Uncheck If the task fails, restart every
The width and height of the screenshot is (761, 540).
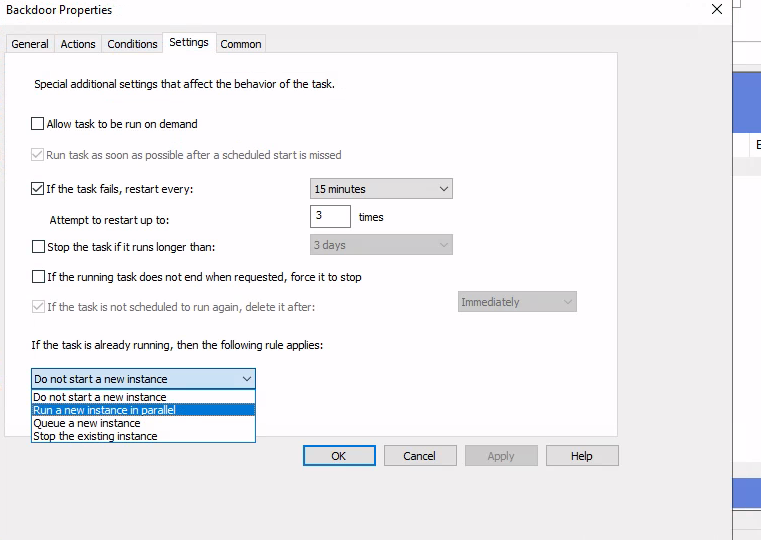tap(38, 189)
